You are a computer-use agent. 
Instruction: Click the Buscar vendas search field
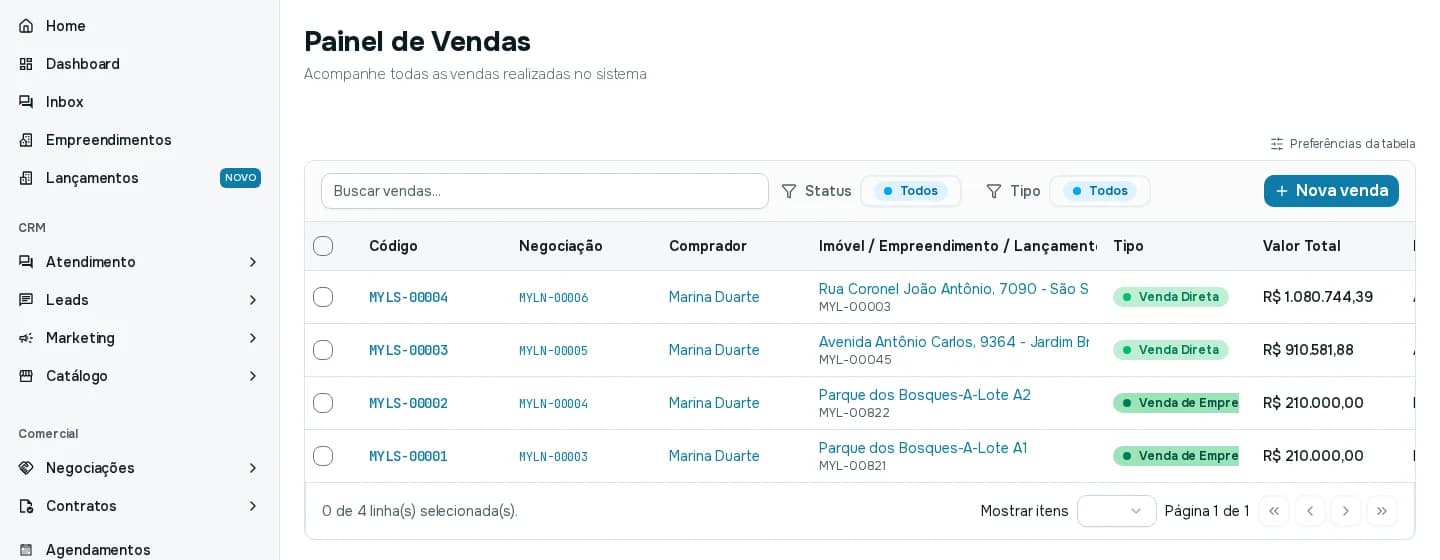[x=545, y=191]
